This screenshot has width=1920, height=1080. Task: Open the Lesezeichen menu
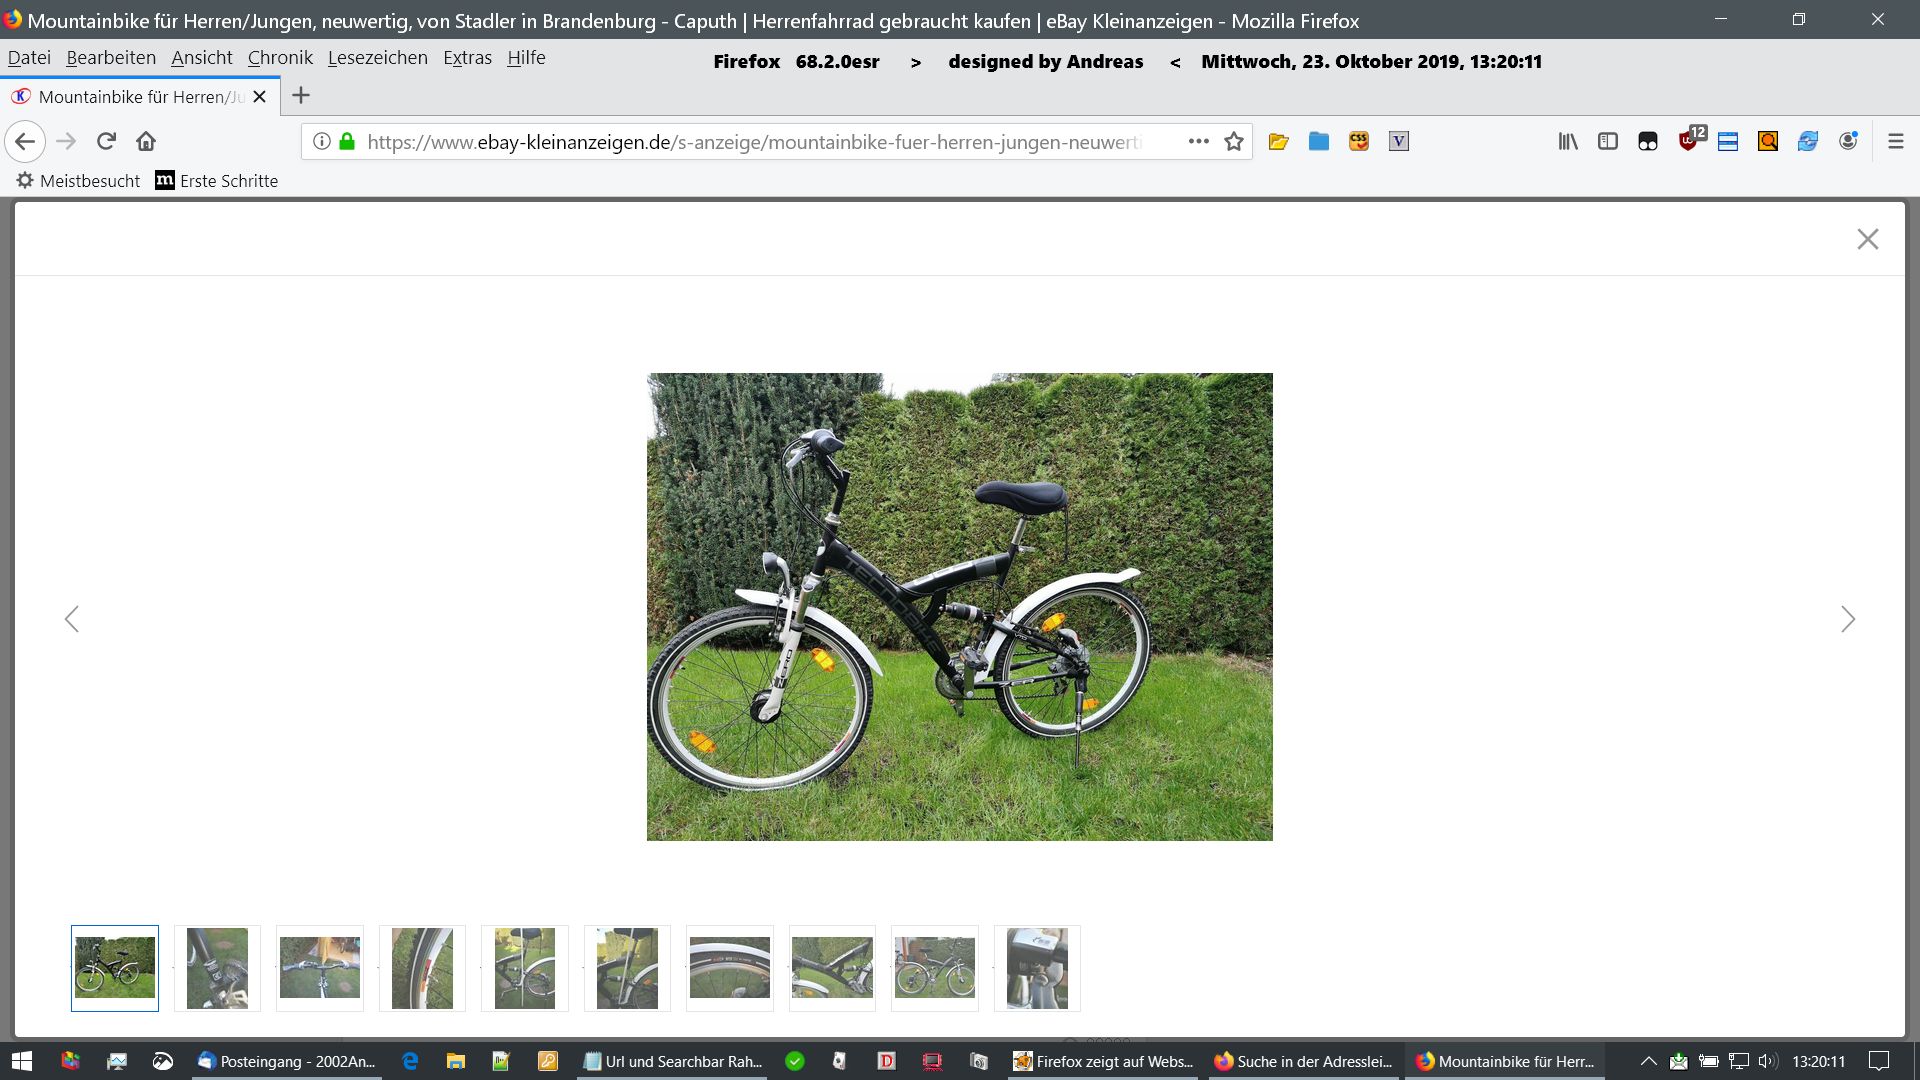[x=377, y=58]
